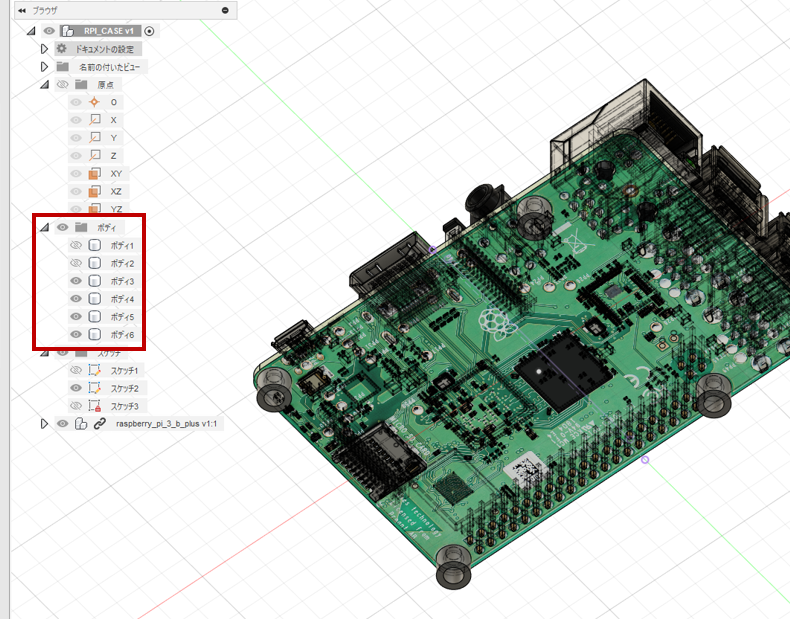Click the ボディ folder icon
This screenshot has height=619, width=790.
[x=81, y=227]
